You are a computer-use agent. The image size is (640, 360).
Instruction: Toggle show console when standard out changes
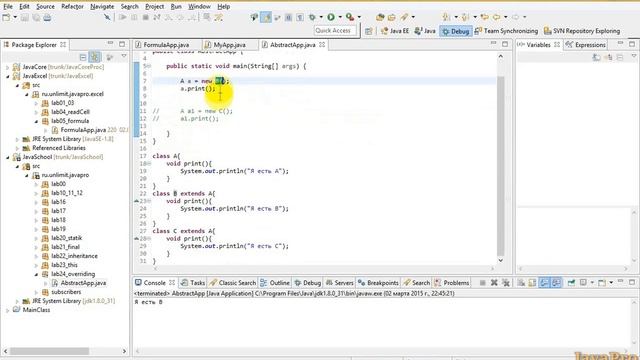point(544,282)
